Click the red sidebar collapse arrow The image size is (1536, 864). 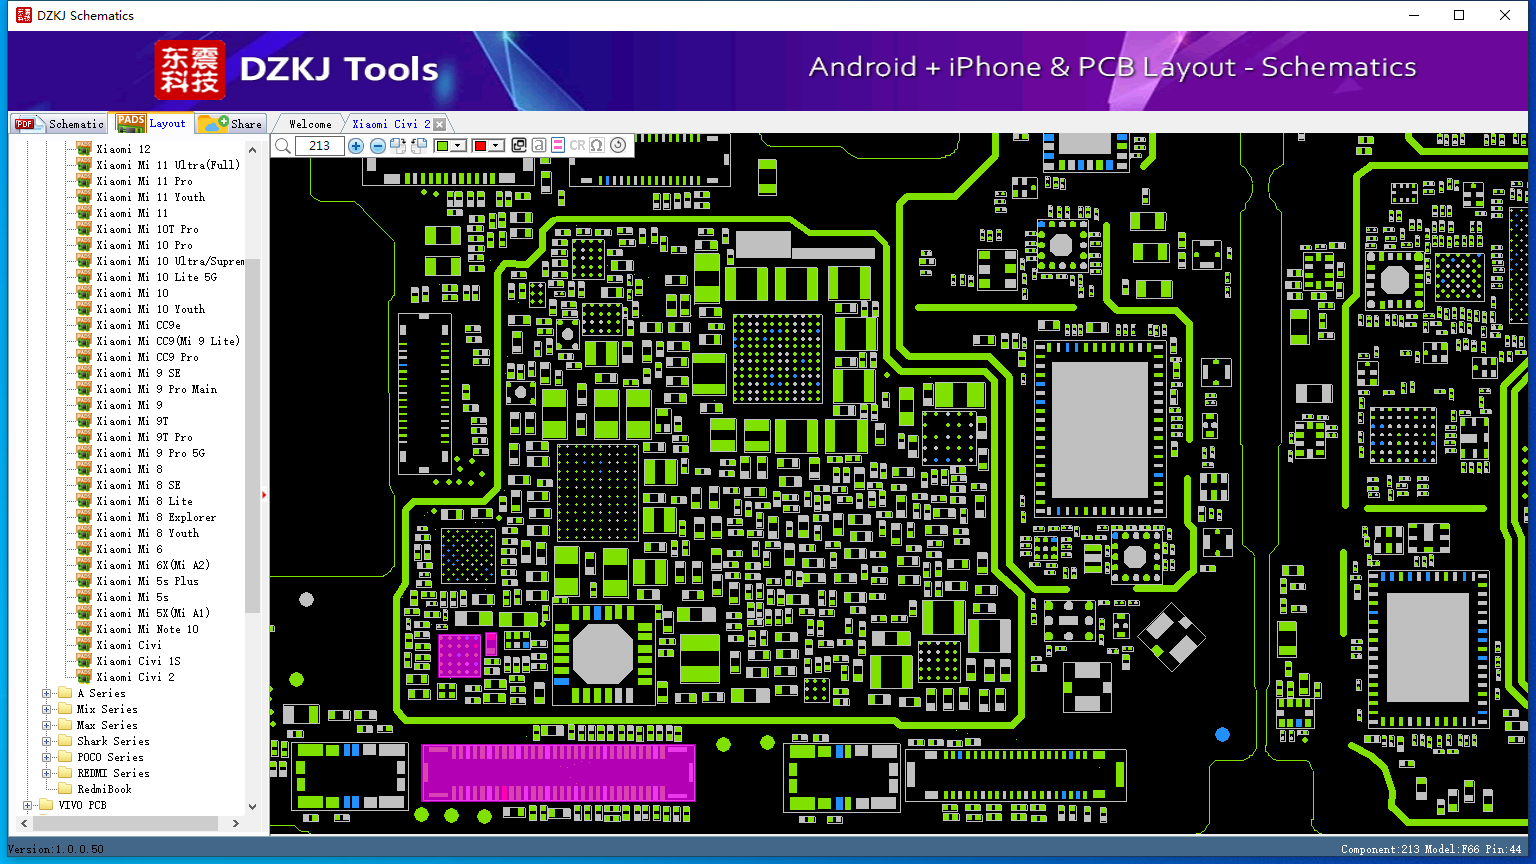[x=264, y=494]
